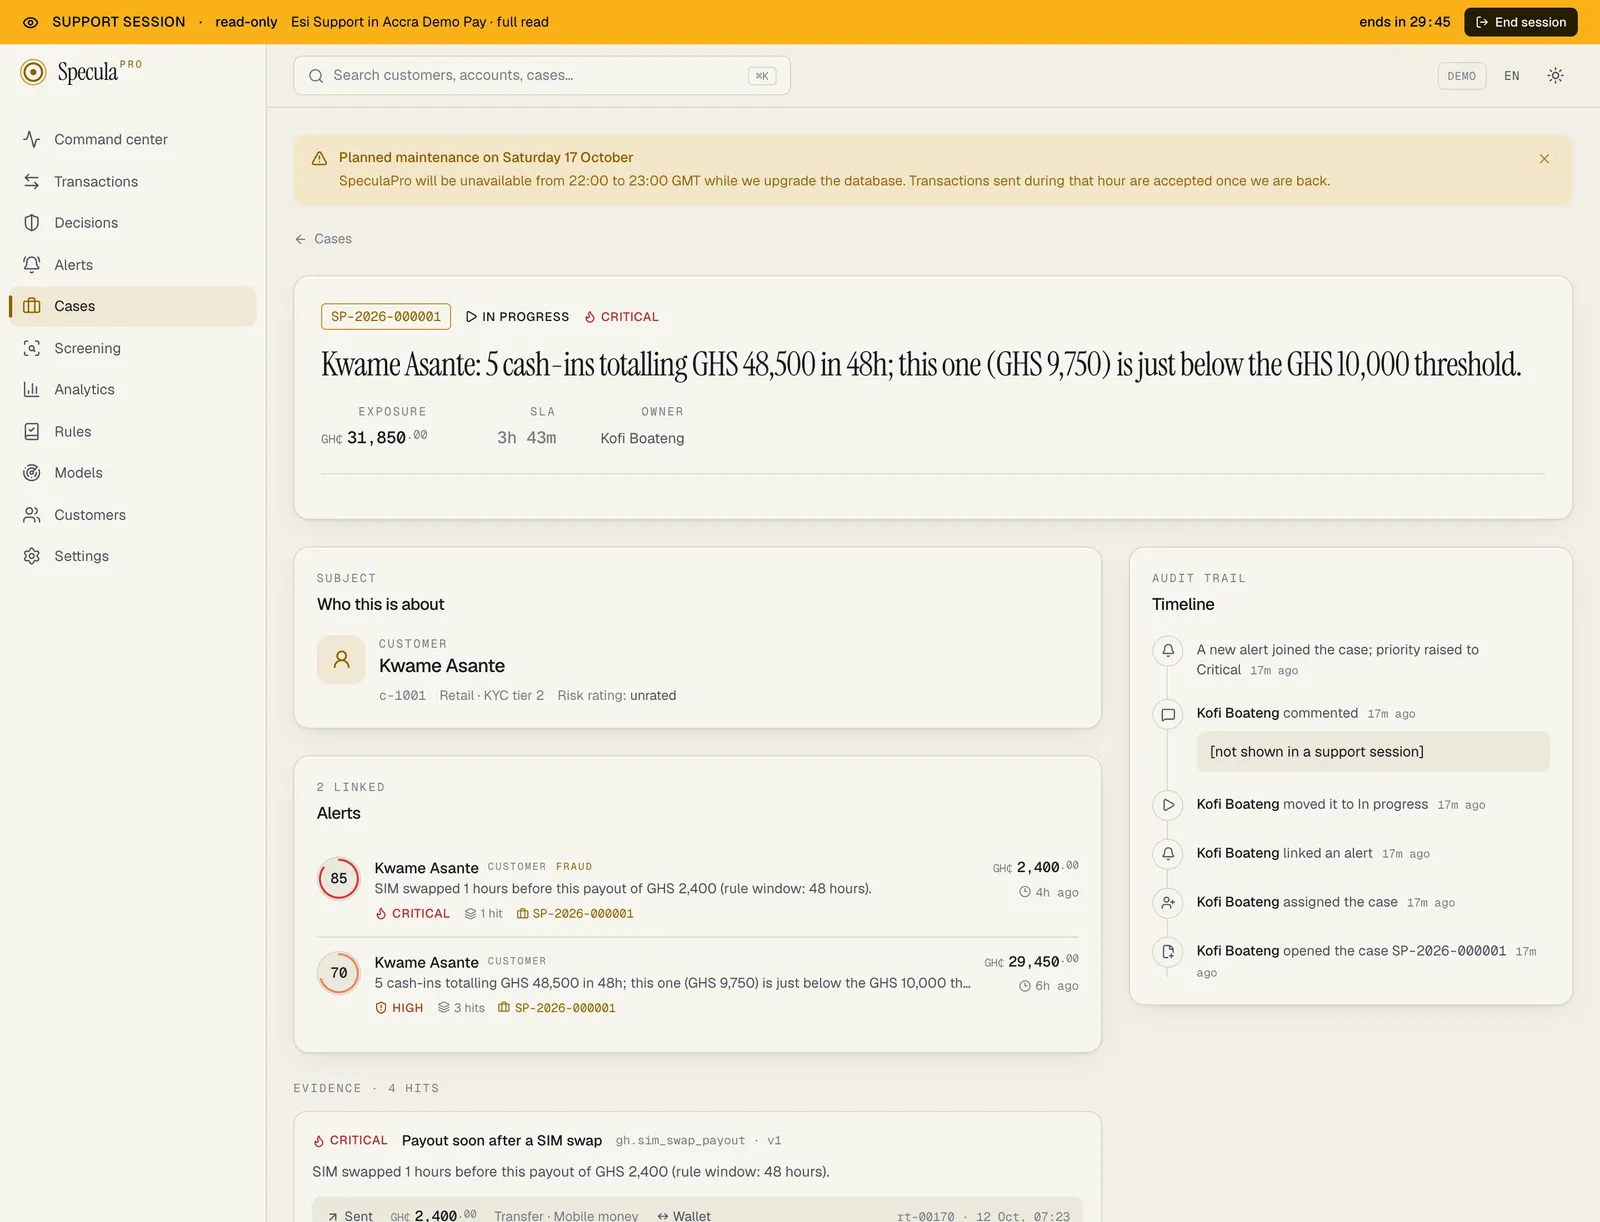Click the Analytics bar chart icon

click(32, 390)
